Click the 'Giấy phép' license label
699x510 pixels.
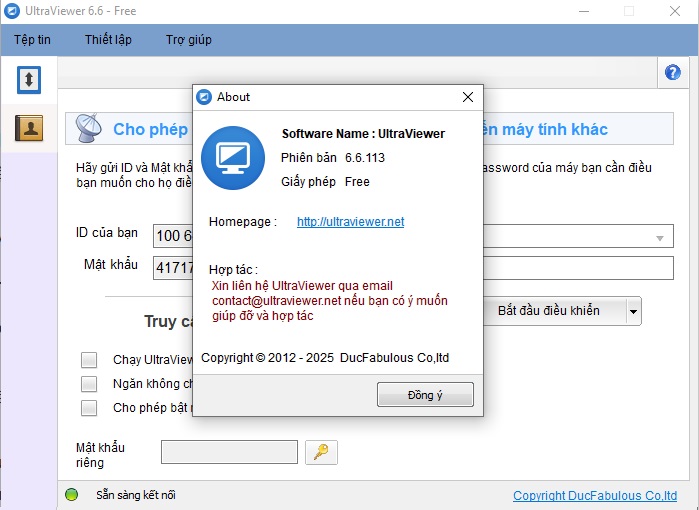308,182
